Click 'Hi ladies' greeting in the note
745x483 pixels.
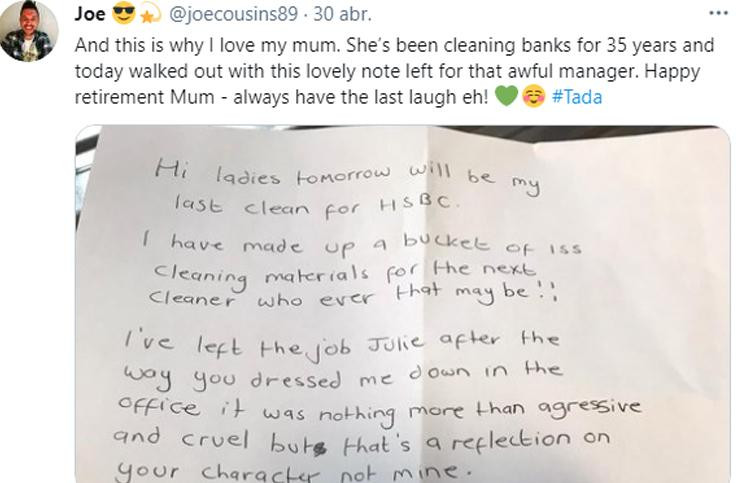[218, 173]
